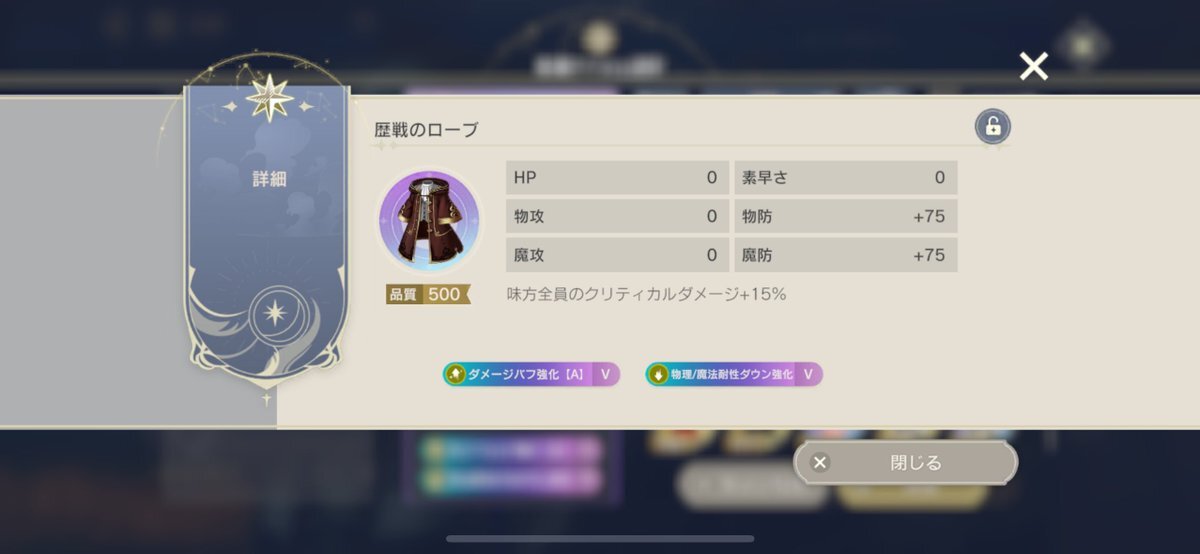
Task: Select the HP stat row
Action: click(617, 178)
